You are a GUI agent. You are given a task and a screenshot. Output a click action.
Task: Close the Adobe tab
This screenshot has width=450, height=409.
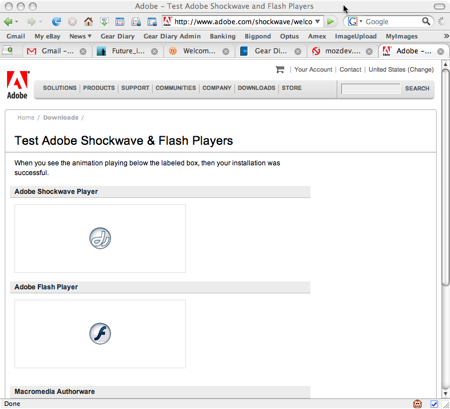tap(440, 51)
